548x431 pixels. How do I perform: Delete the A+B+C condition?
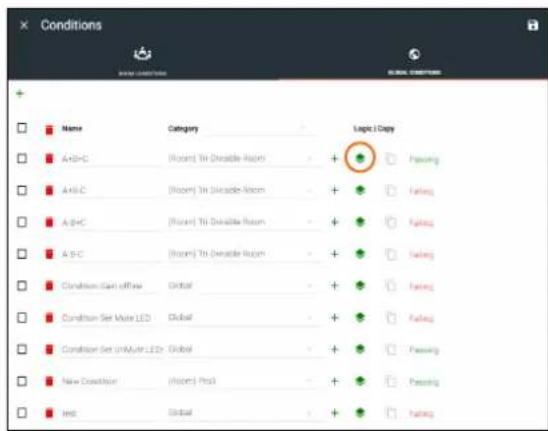[x=49, y=158]
